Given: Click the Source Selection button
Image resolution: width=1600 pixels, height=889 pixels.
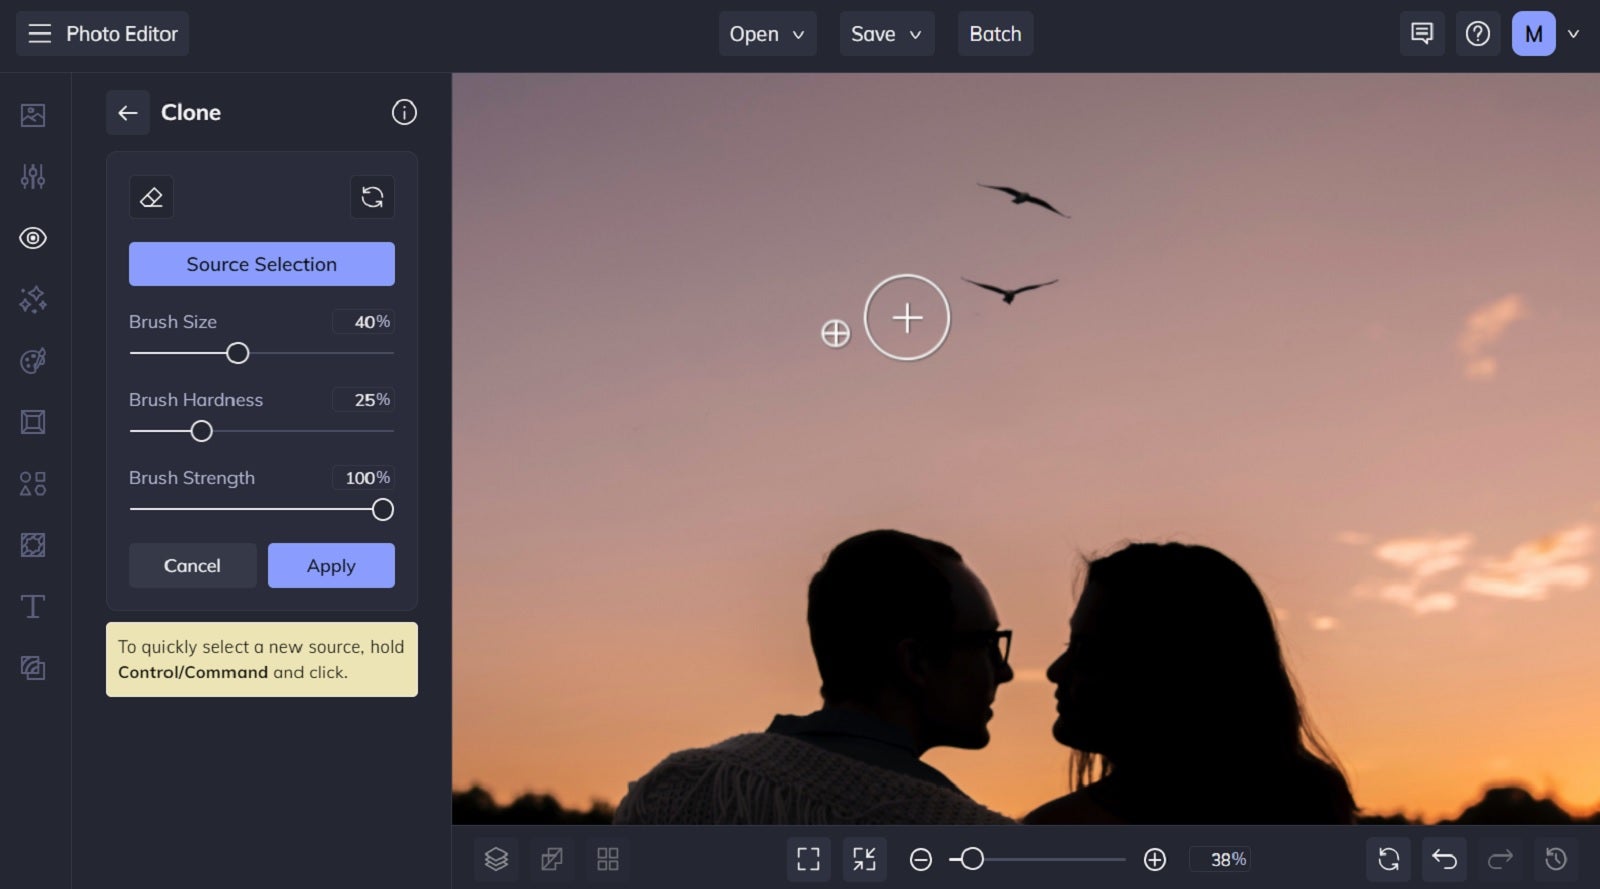Looking at the screenshot, I should coord(262,264).
